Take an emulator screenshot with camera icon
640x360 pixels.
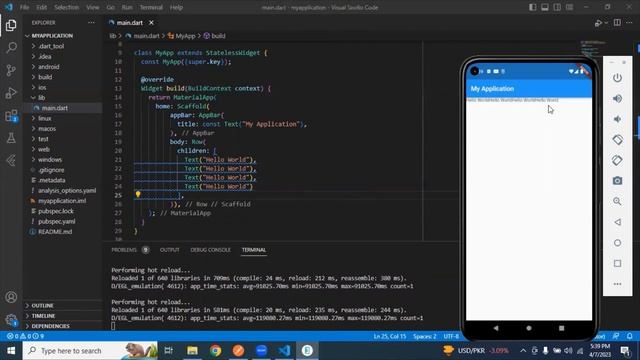pyautogui.click(x=618, y=180)
